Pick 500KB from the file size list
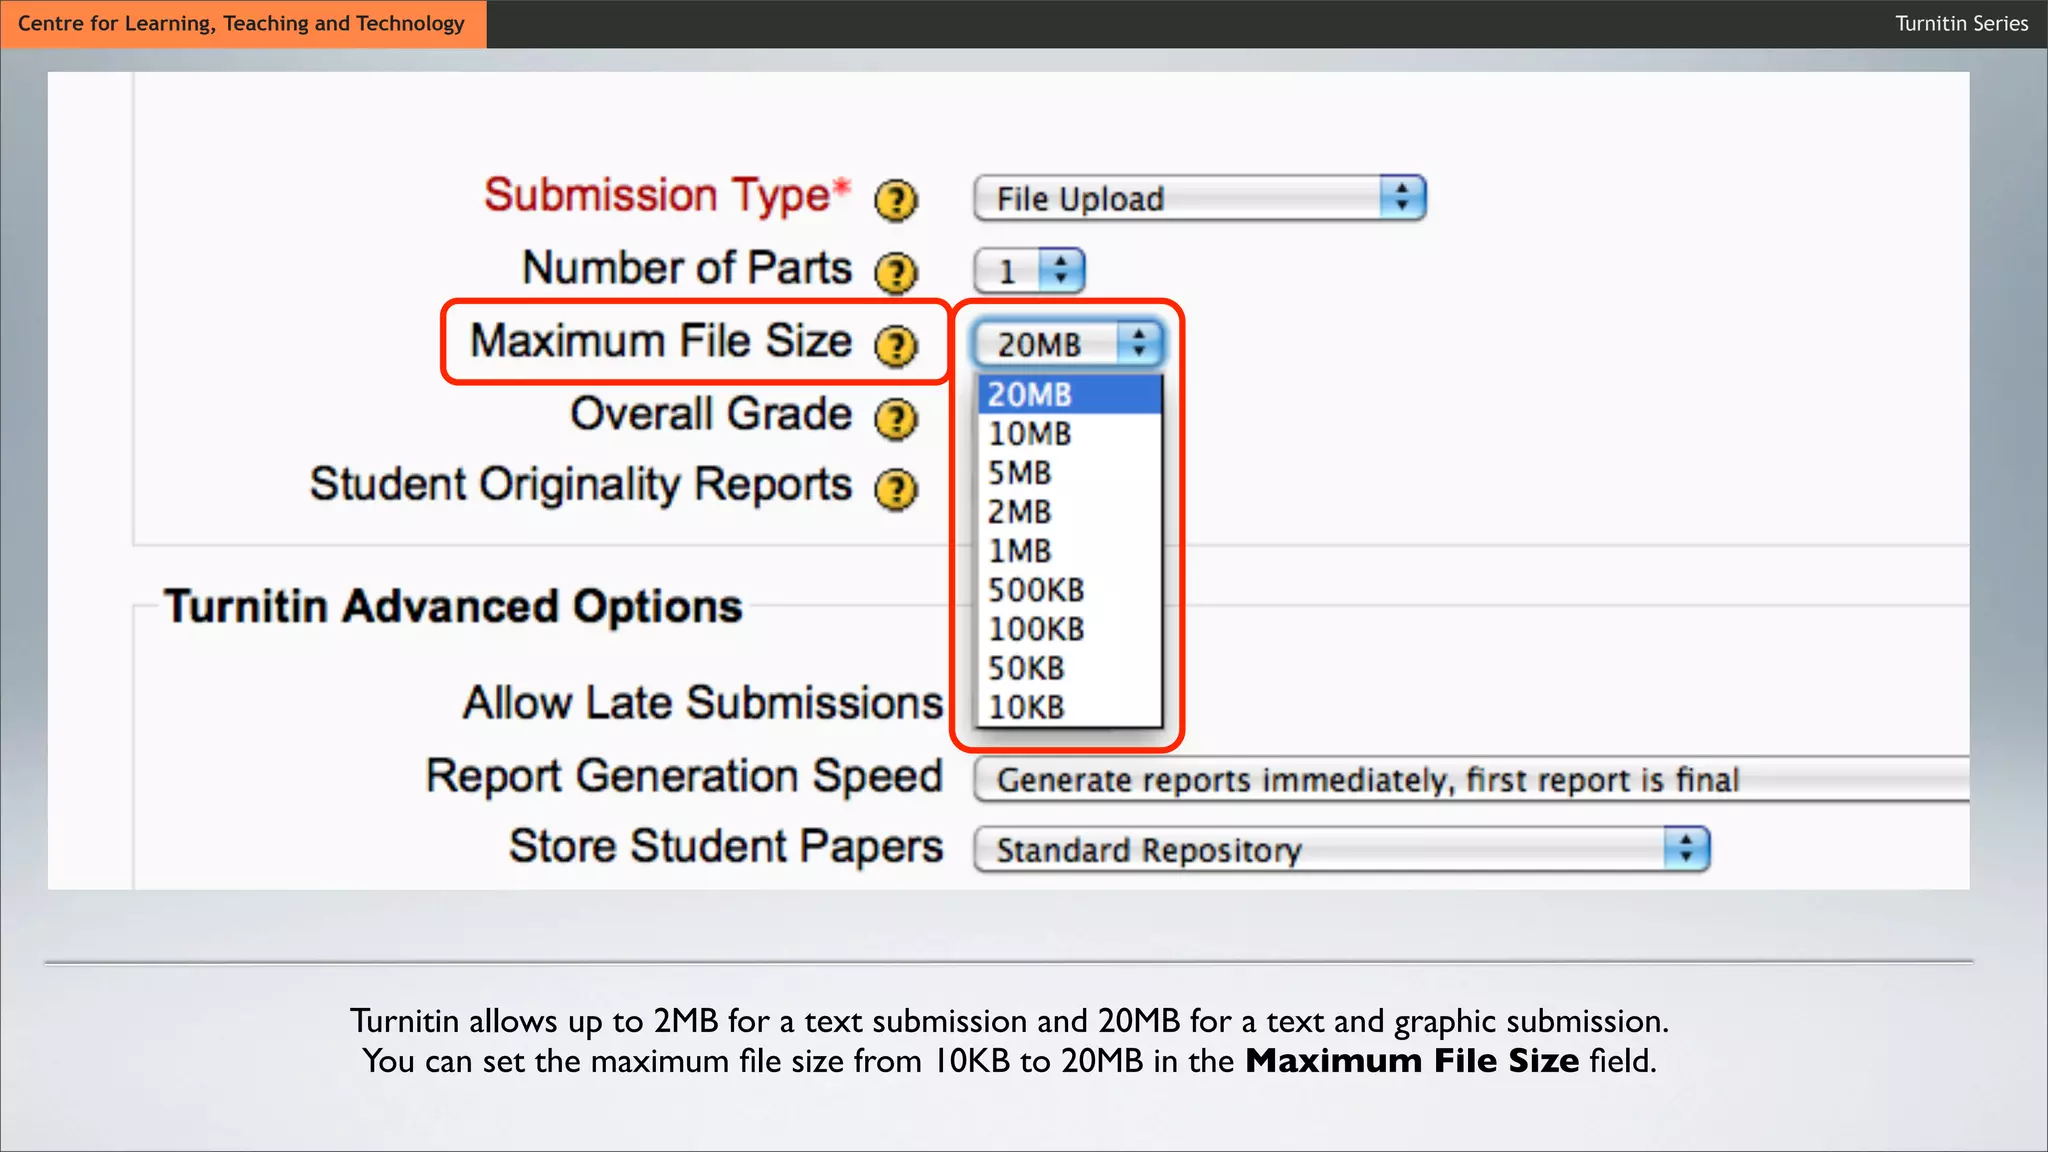The image size is (2048, 1152). 1069,590
